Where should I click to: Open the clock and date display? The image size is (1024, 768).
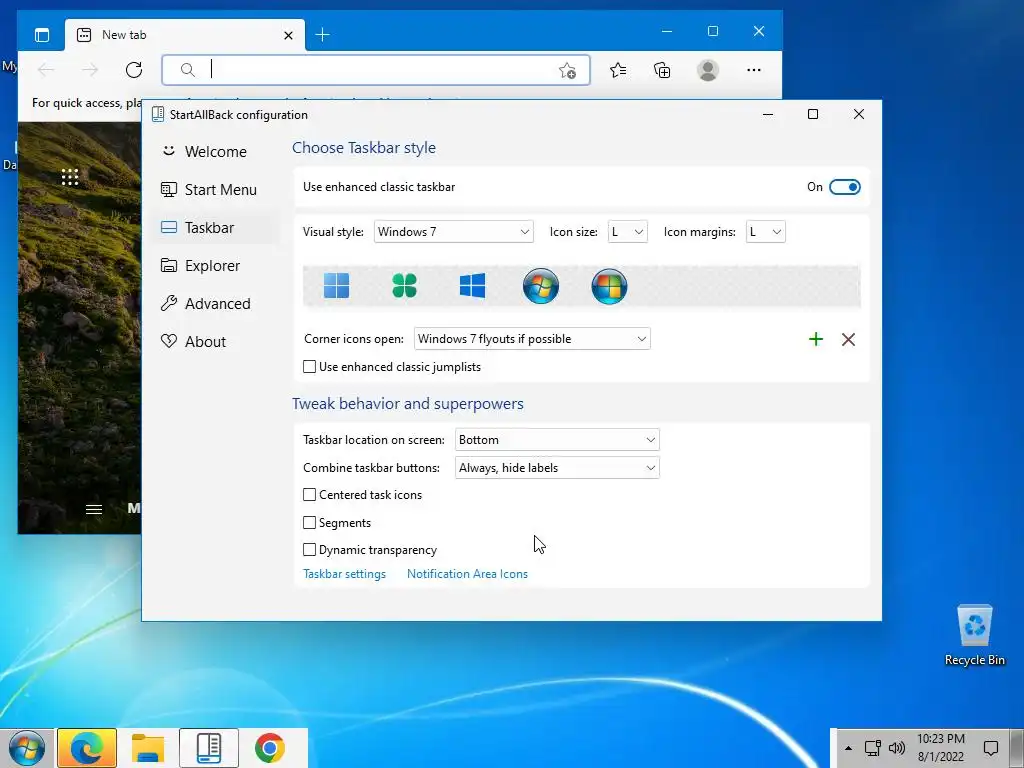[940, 748]
